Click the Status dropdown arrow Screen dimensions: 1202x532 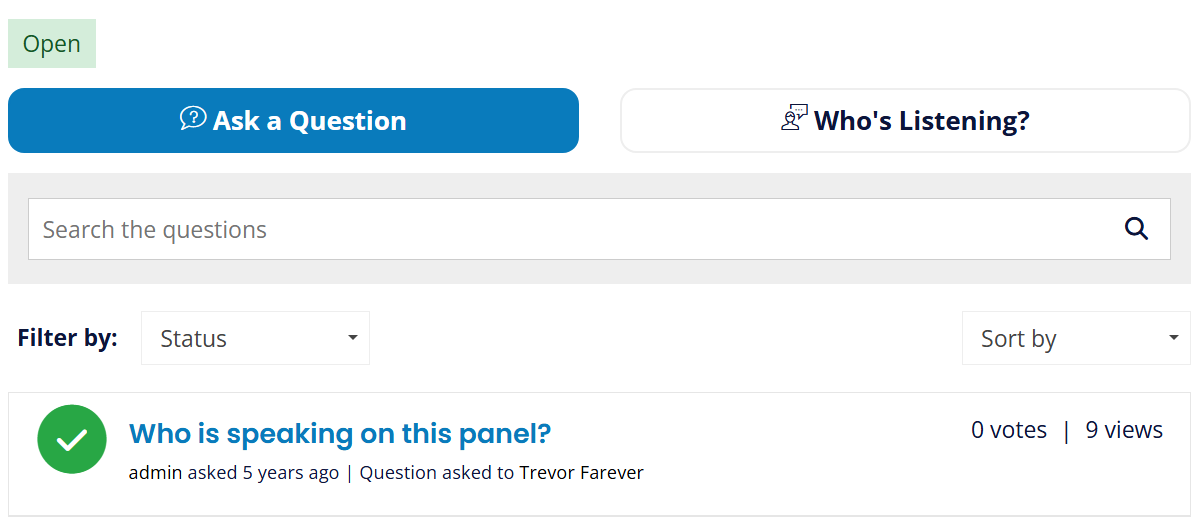[352, 338]
